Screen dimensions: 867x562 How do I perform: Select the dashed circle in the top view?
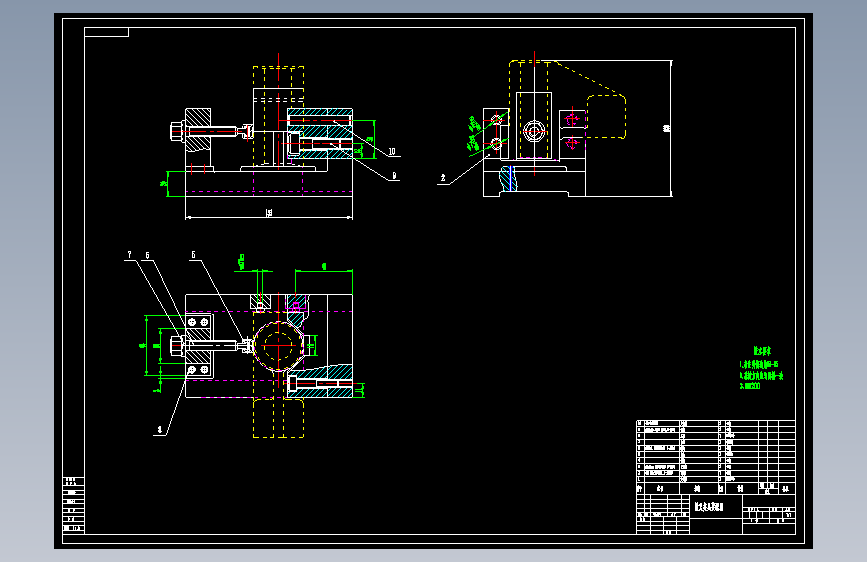pyautogui.click(x=278, y=346)
